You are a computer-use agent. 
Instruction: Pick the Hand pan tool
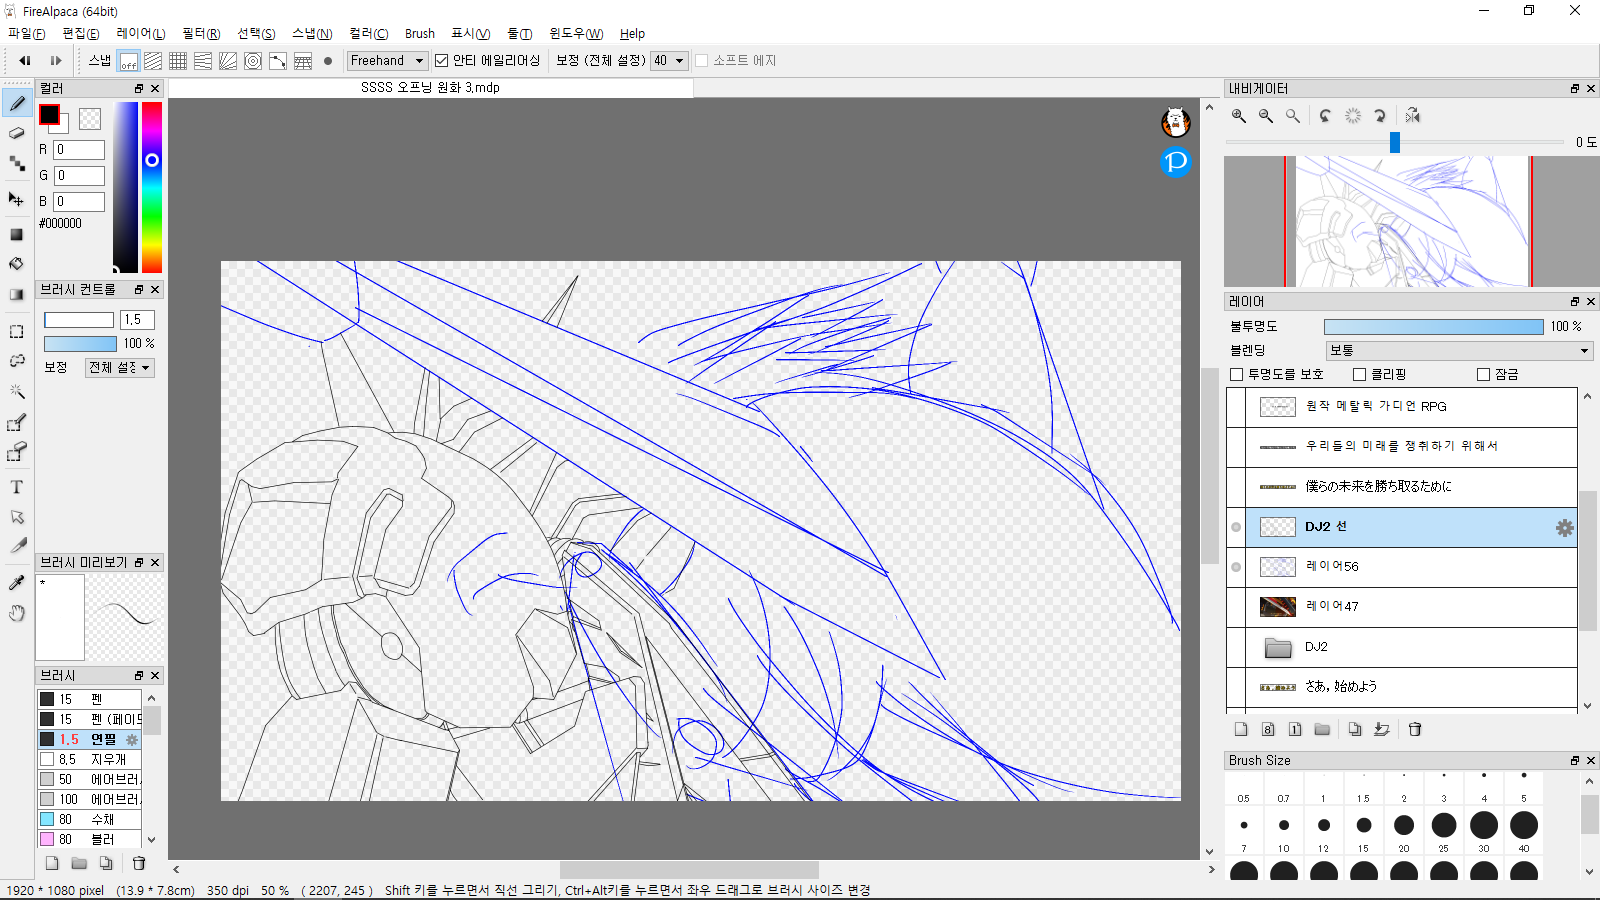pos(17,613)
